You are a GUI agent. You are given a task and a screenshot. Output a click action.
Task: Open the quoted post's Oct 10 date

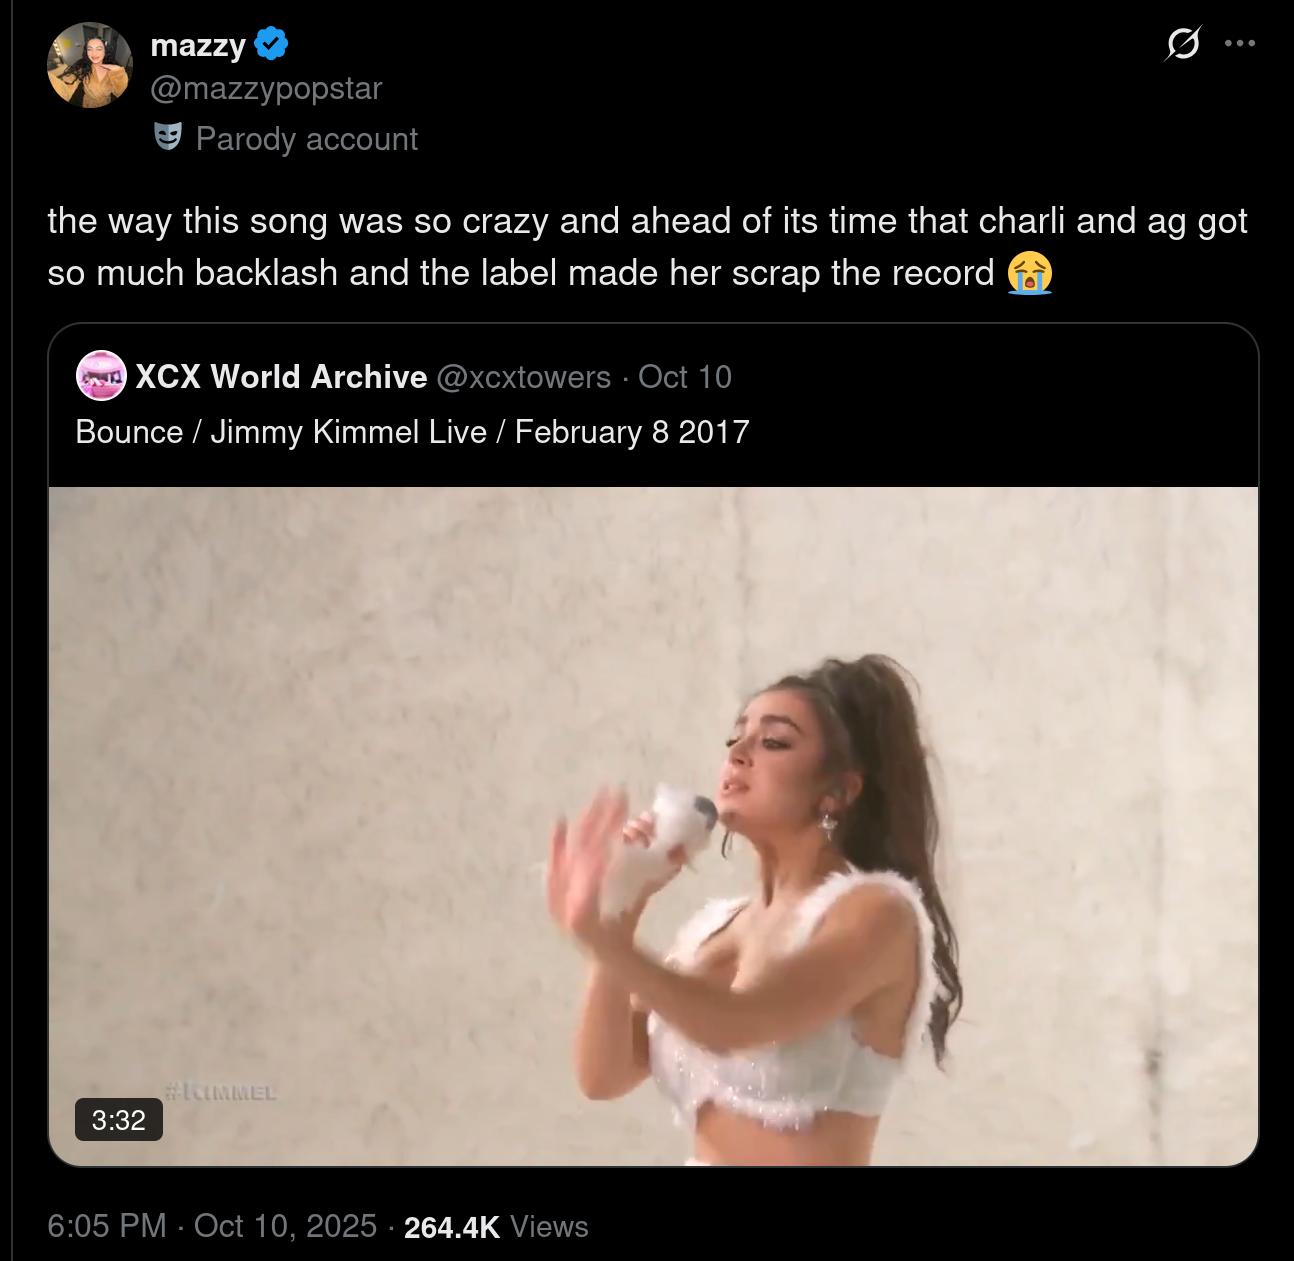click(685, 376)
